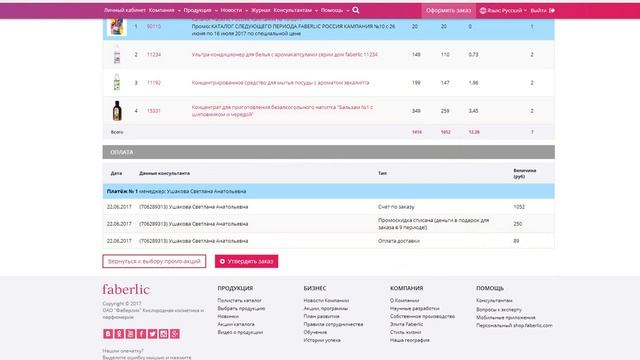Open the search magnifier icon in navbar
This screenshot has height=360, width=640.
(x=356, y=10)
